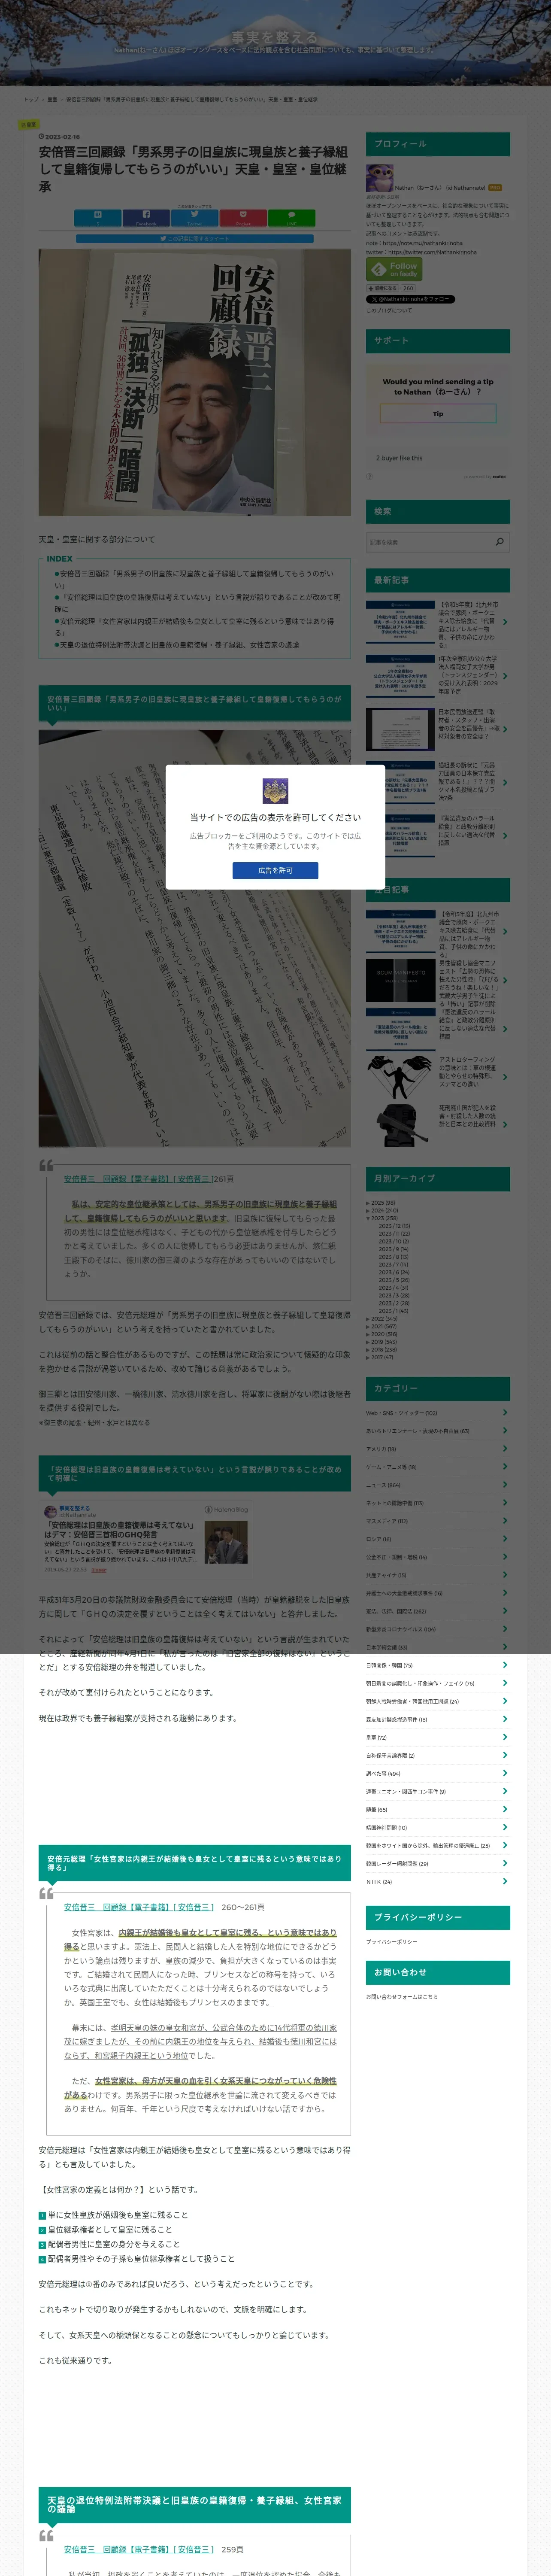The image size is (551, 2576).
Task: Open the second 回顧録 citation link 260〜261頁
Action: pyautogui.click(x=138, y=1907)
